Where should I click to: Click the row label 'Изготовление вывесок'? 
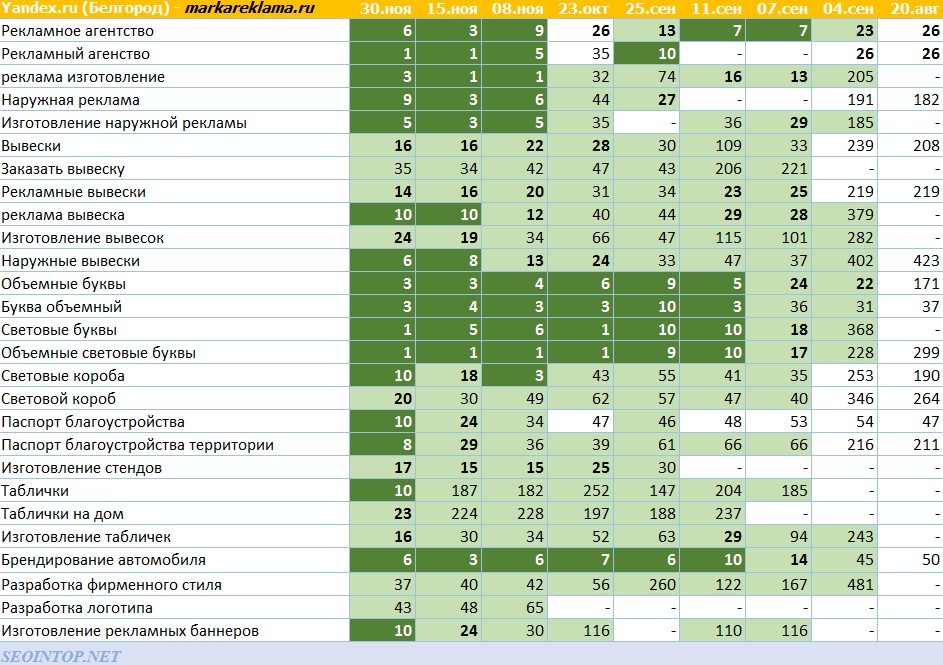(x=82, y=238)
